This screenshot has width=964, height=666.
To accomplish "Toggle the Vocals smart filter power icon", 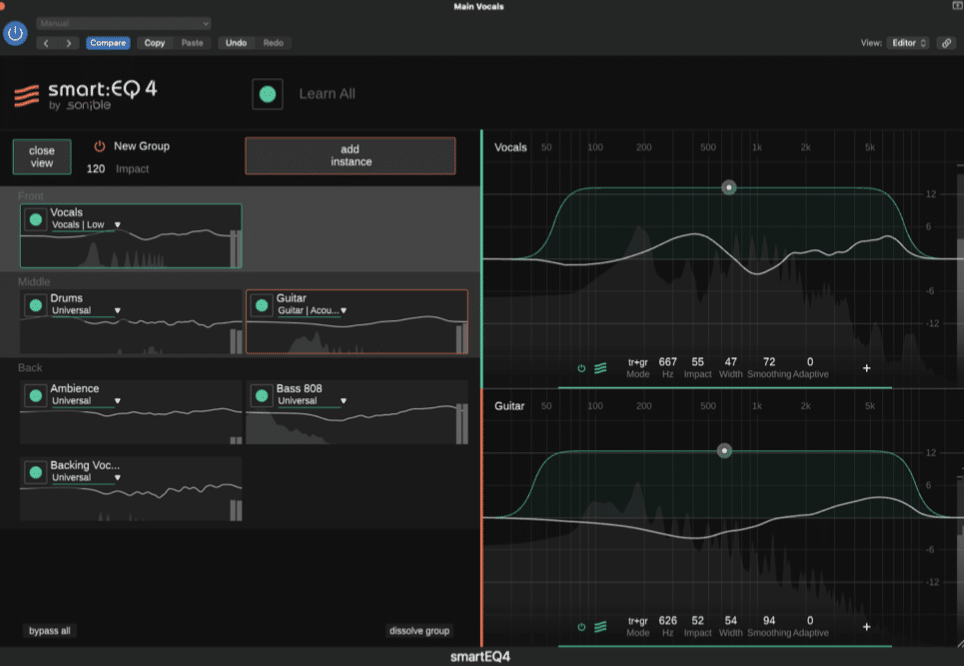I will (x=581, y=368).
